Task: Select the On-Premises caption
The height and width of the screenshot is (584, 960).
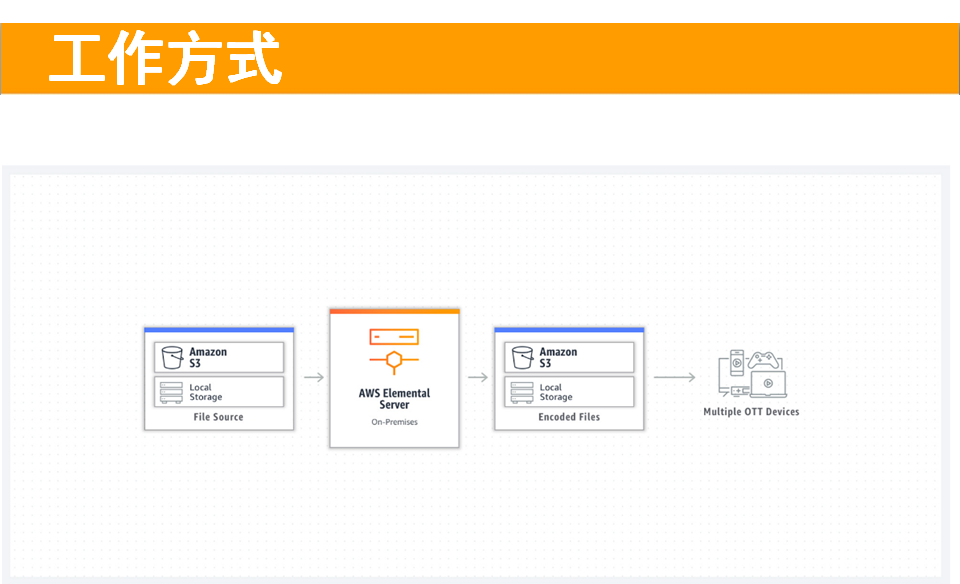Action: pos(394,422)
